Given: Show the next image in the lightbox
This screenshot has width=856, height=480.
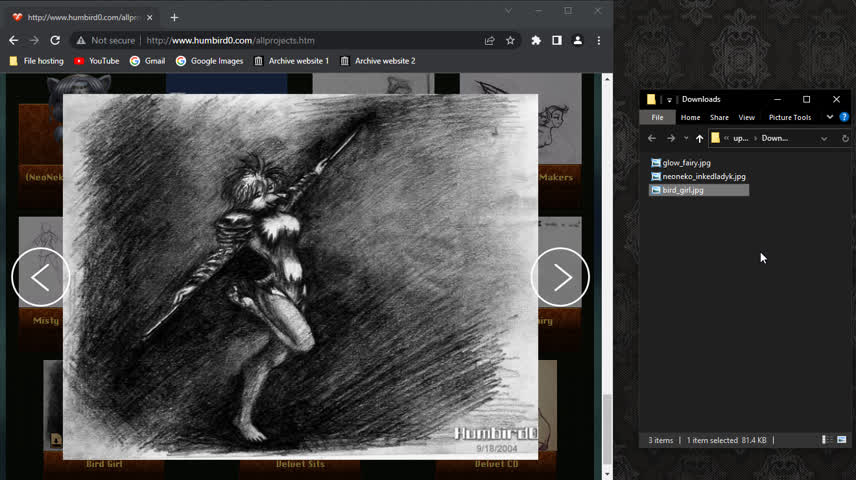Looking at the screenshot, I should point(560,277).
